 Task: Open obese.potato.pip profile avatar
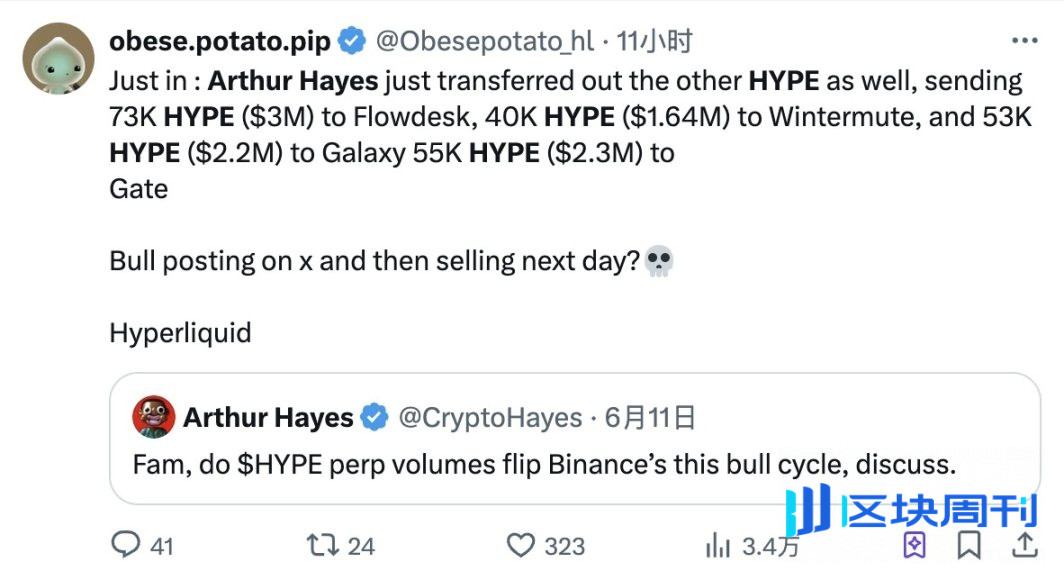tap(58, 58)
